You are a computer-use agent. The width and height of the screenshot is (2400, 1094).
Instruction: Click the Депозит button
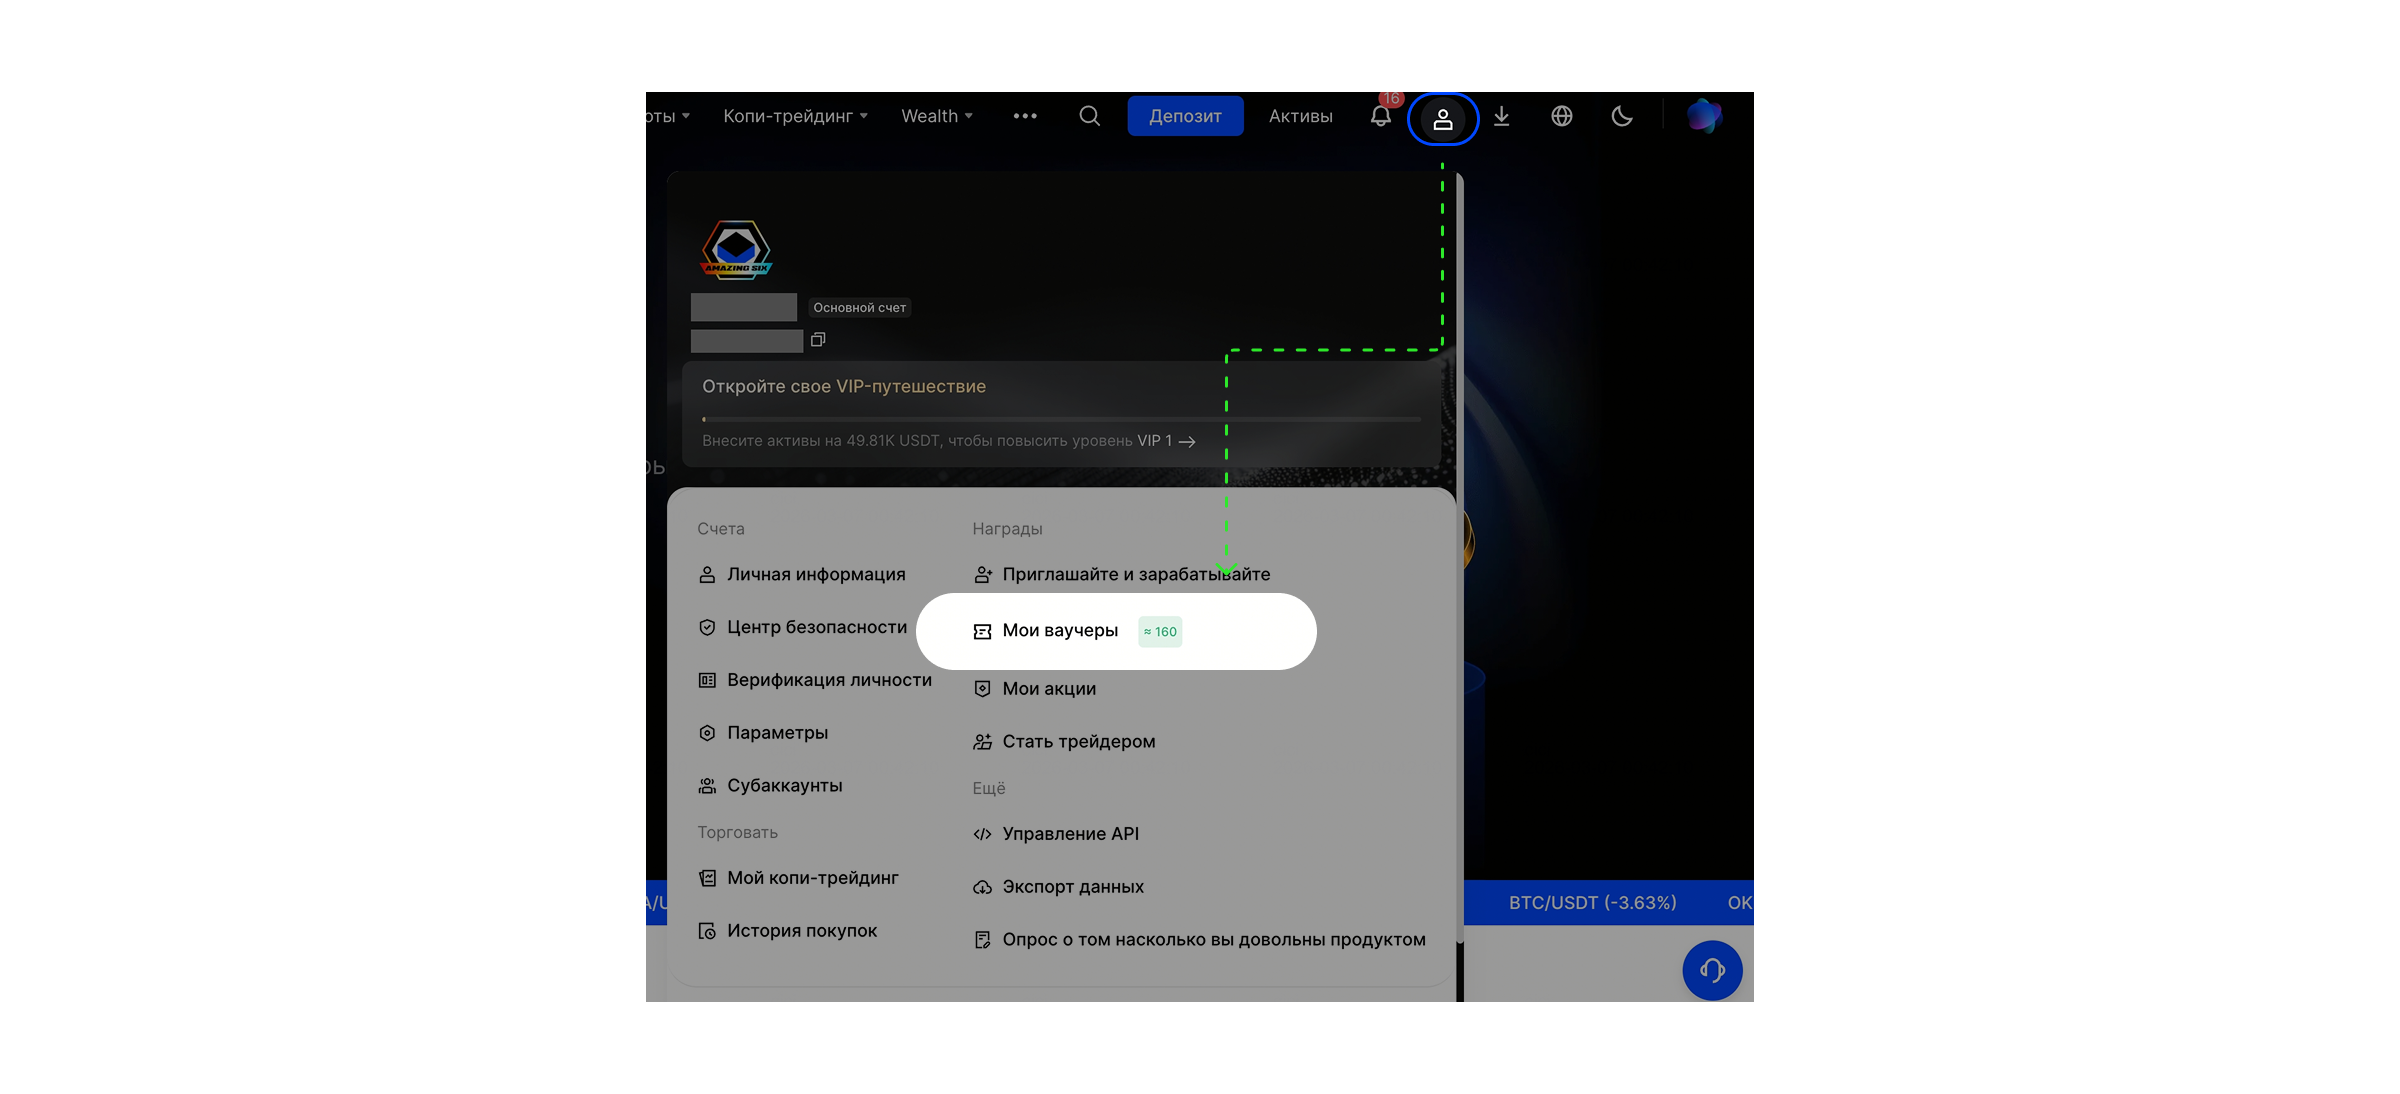(x=1185, y=116)
